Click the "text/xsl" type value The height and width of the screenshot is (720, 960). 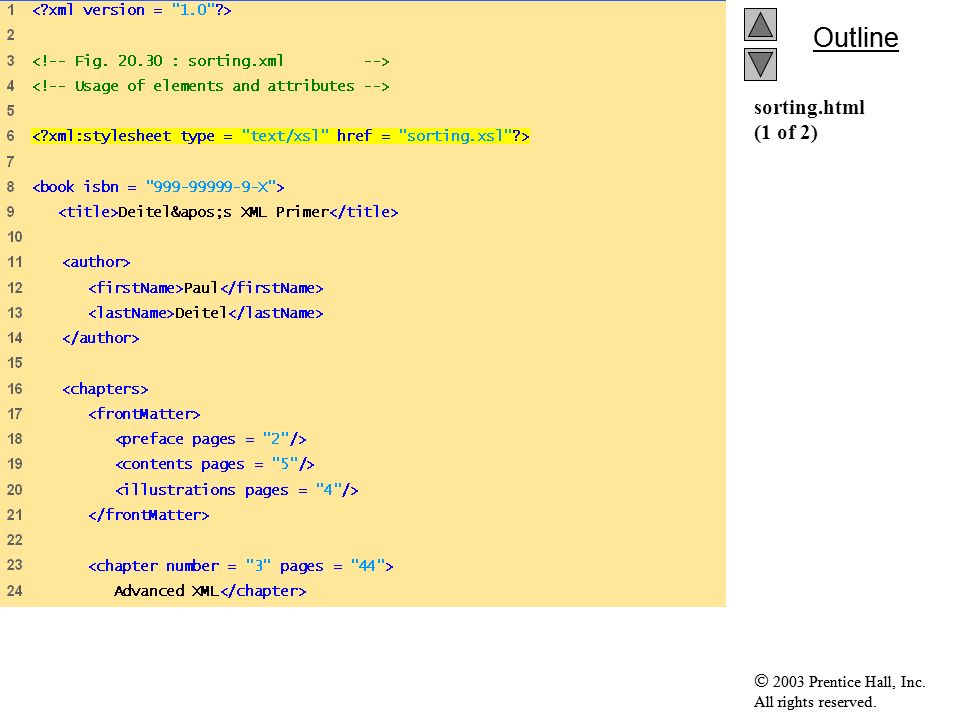pyautogui.click(x=285, y=136)
